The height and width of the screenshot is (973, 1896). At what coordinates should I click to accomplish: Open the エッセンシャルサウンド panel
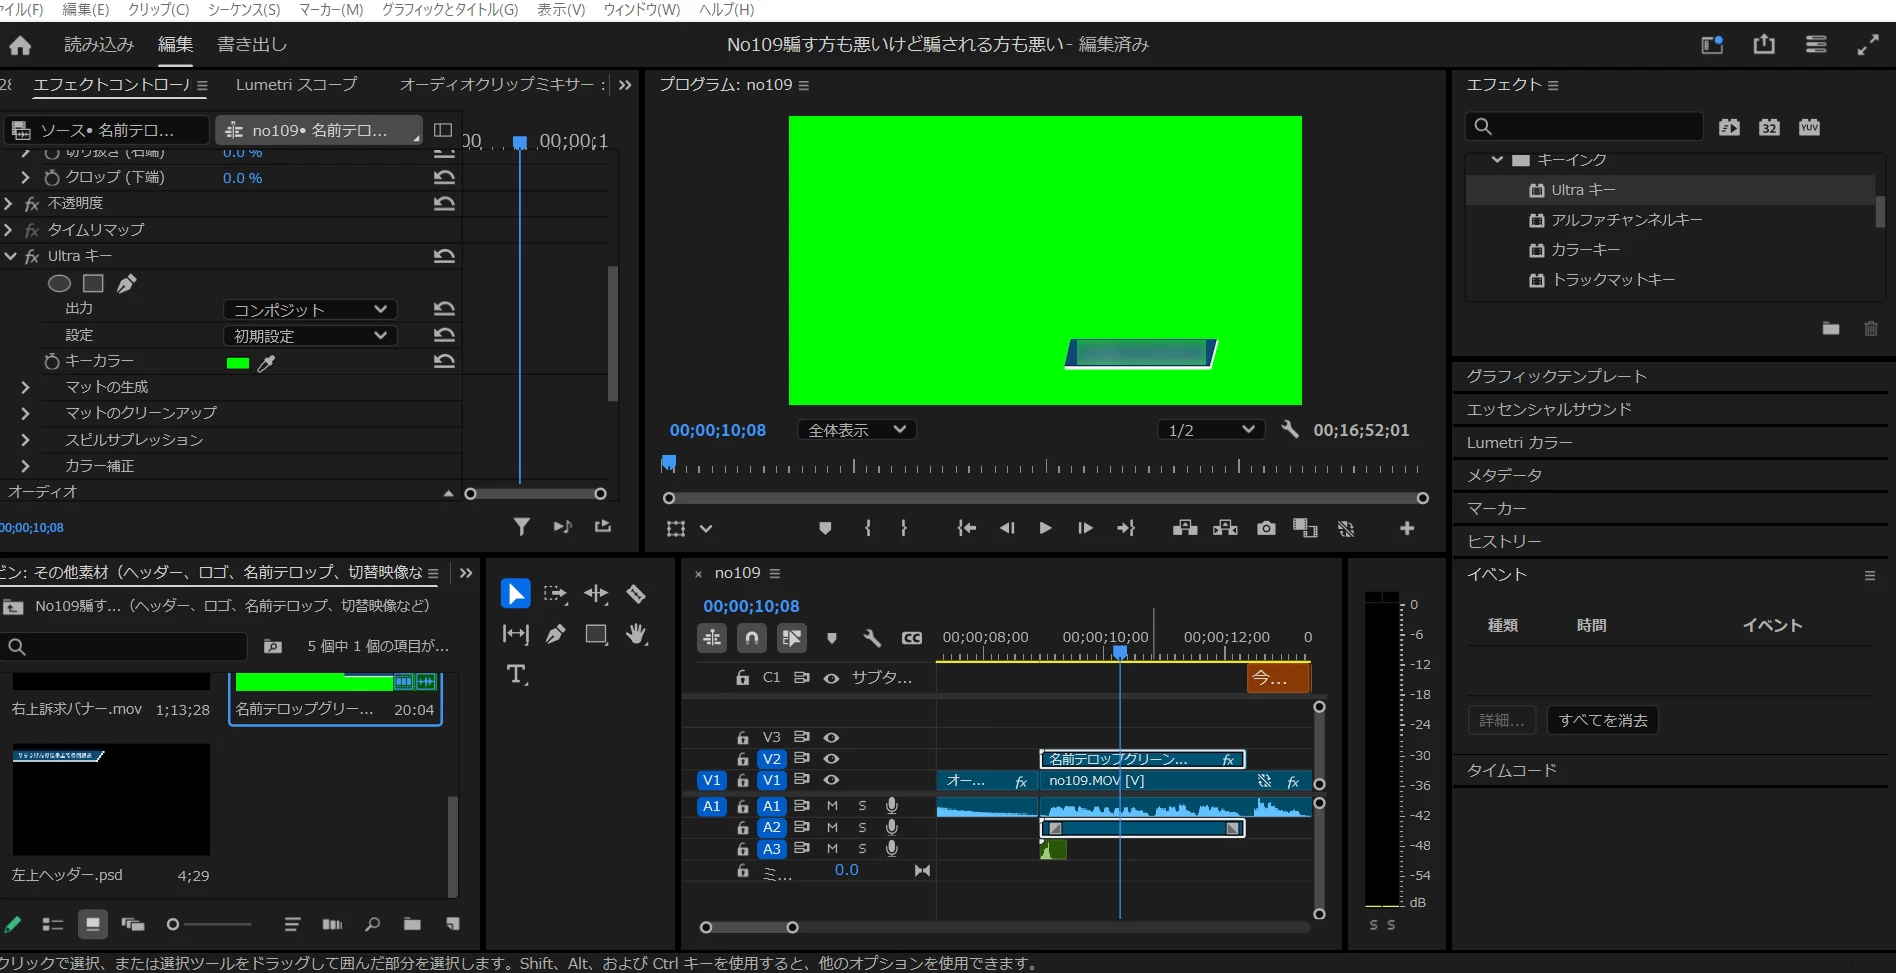[1549, 409]
